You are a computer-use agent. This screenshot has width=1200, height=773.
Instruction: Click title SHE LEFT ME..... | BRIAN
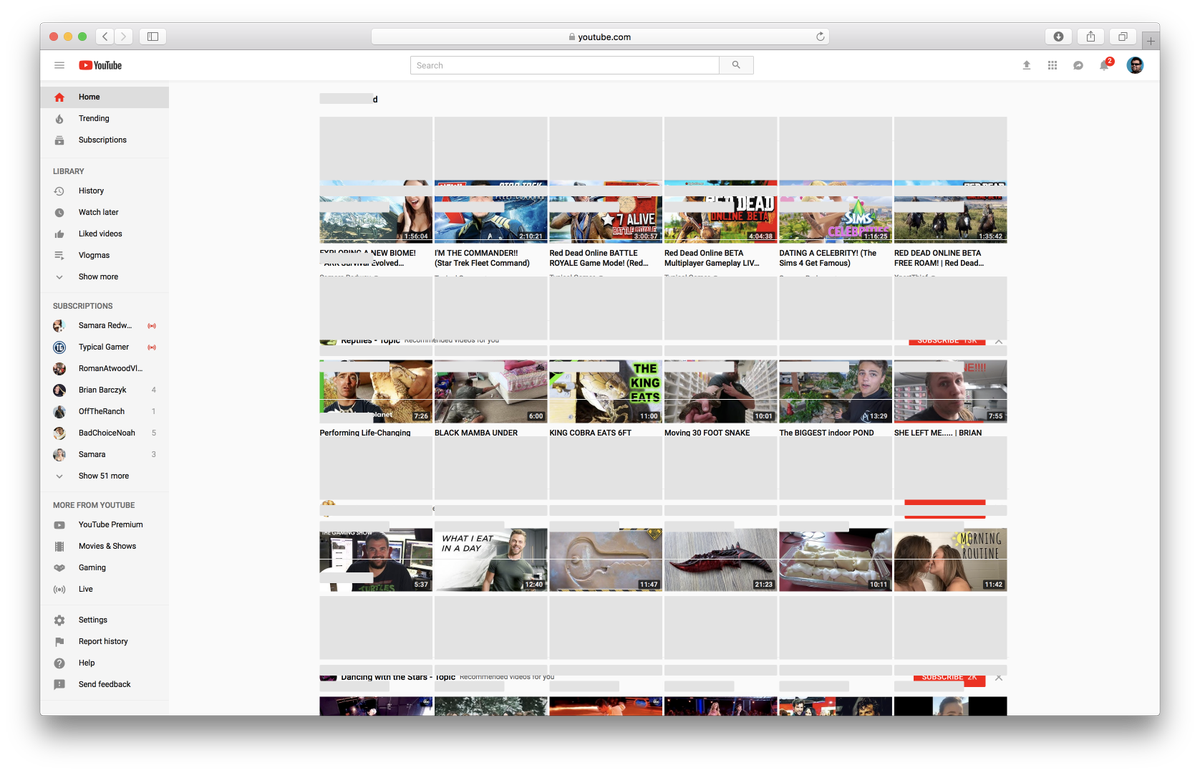(x=938, y=433)
